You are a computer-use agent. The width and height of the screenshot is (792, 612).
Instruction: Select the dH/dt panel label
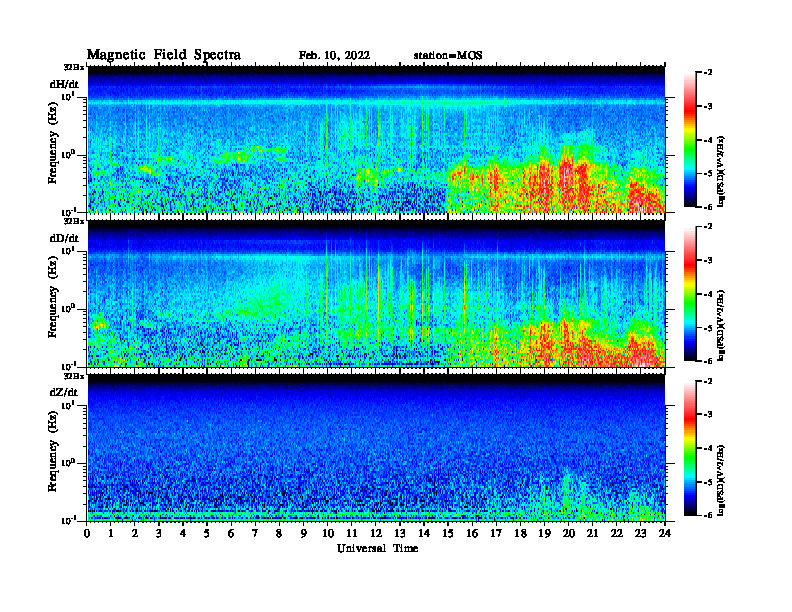point(64,84)
